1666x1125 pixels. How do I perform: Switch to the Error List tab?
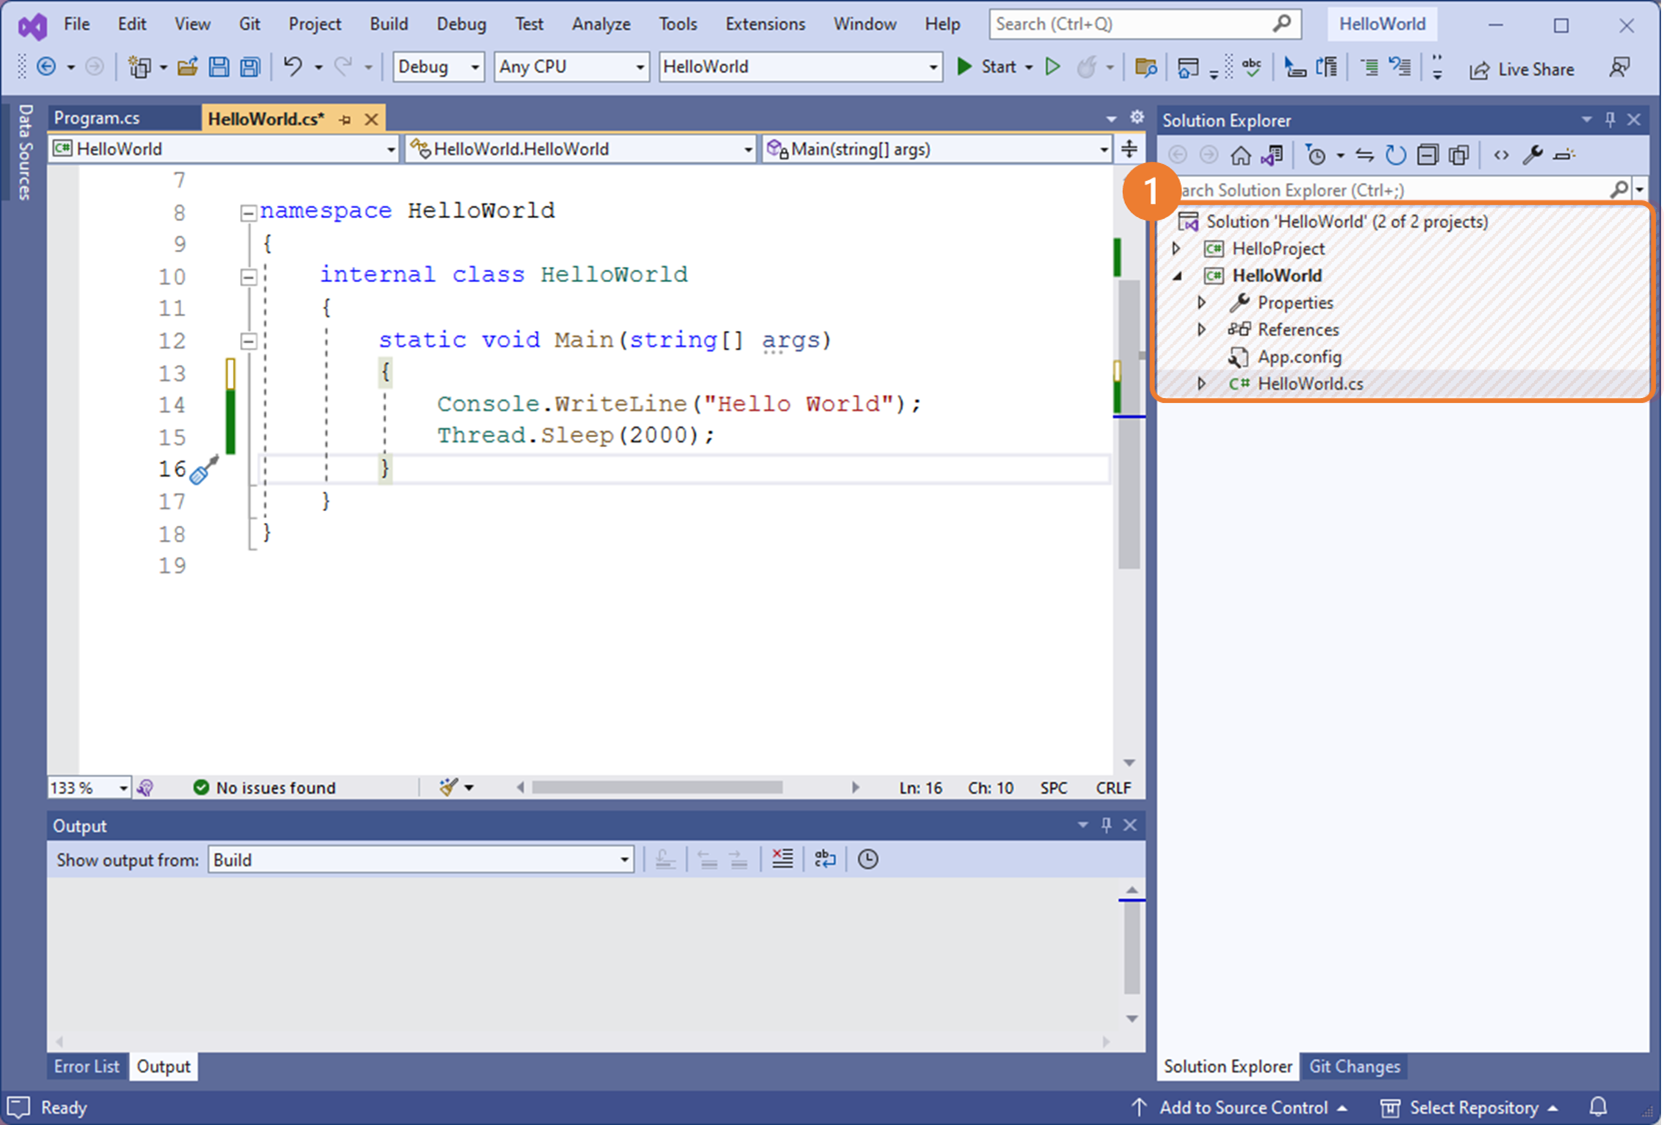tap(86, 1066)
